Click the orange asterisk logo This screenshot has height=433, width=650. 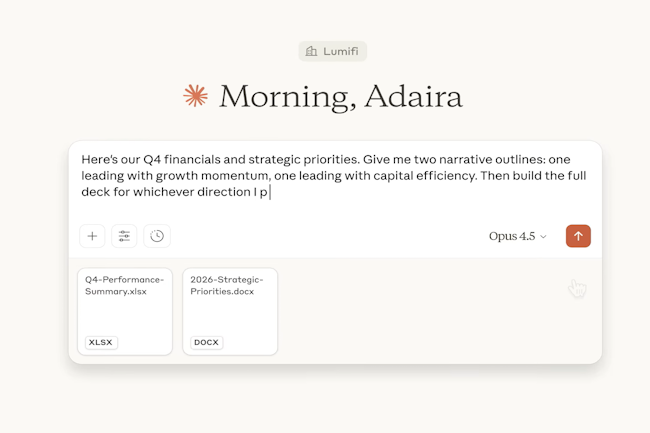pos(195,96)
